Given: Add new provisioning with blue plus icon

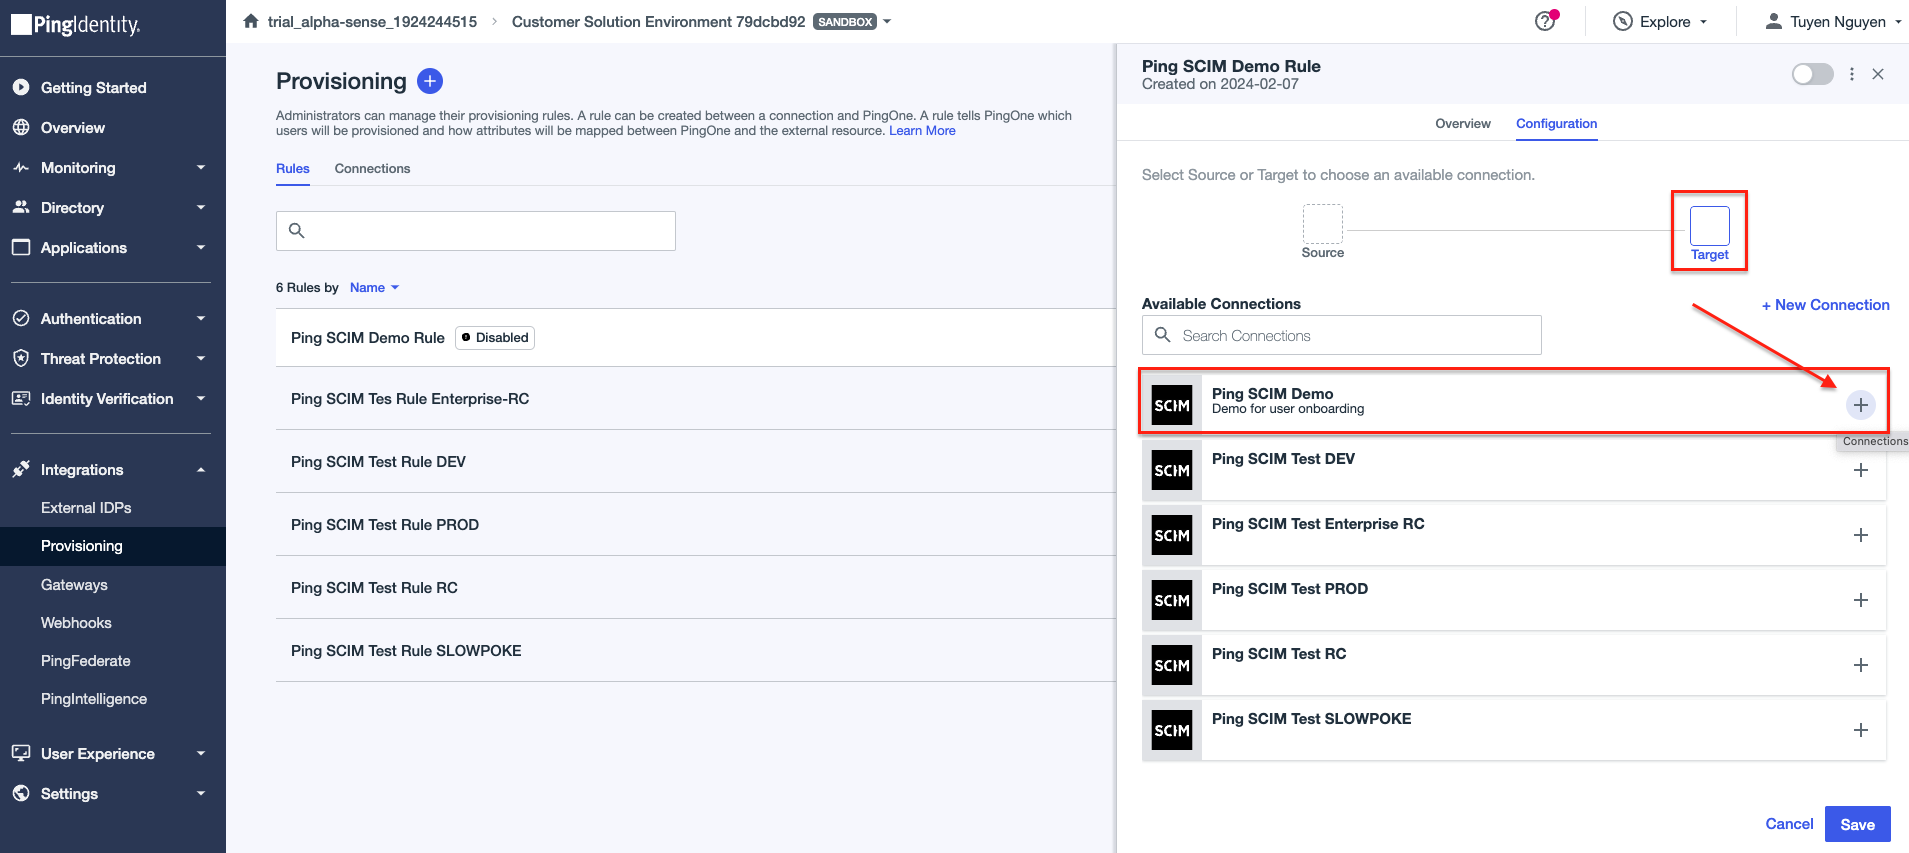Looking at the screenshot, I should (x=430, y=81).
